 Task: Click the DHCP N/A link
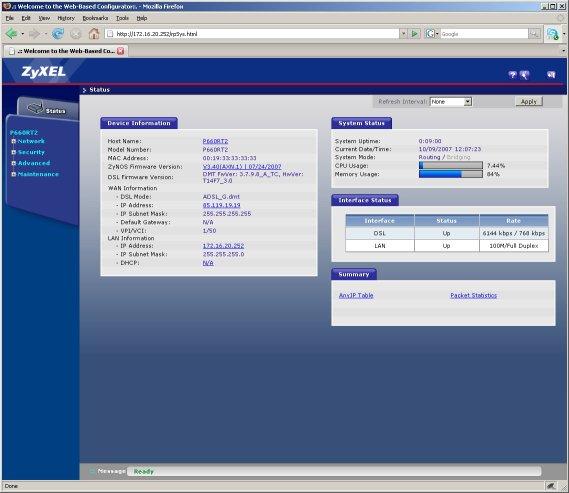208,263
